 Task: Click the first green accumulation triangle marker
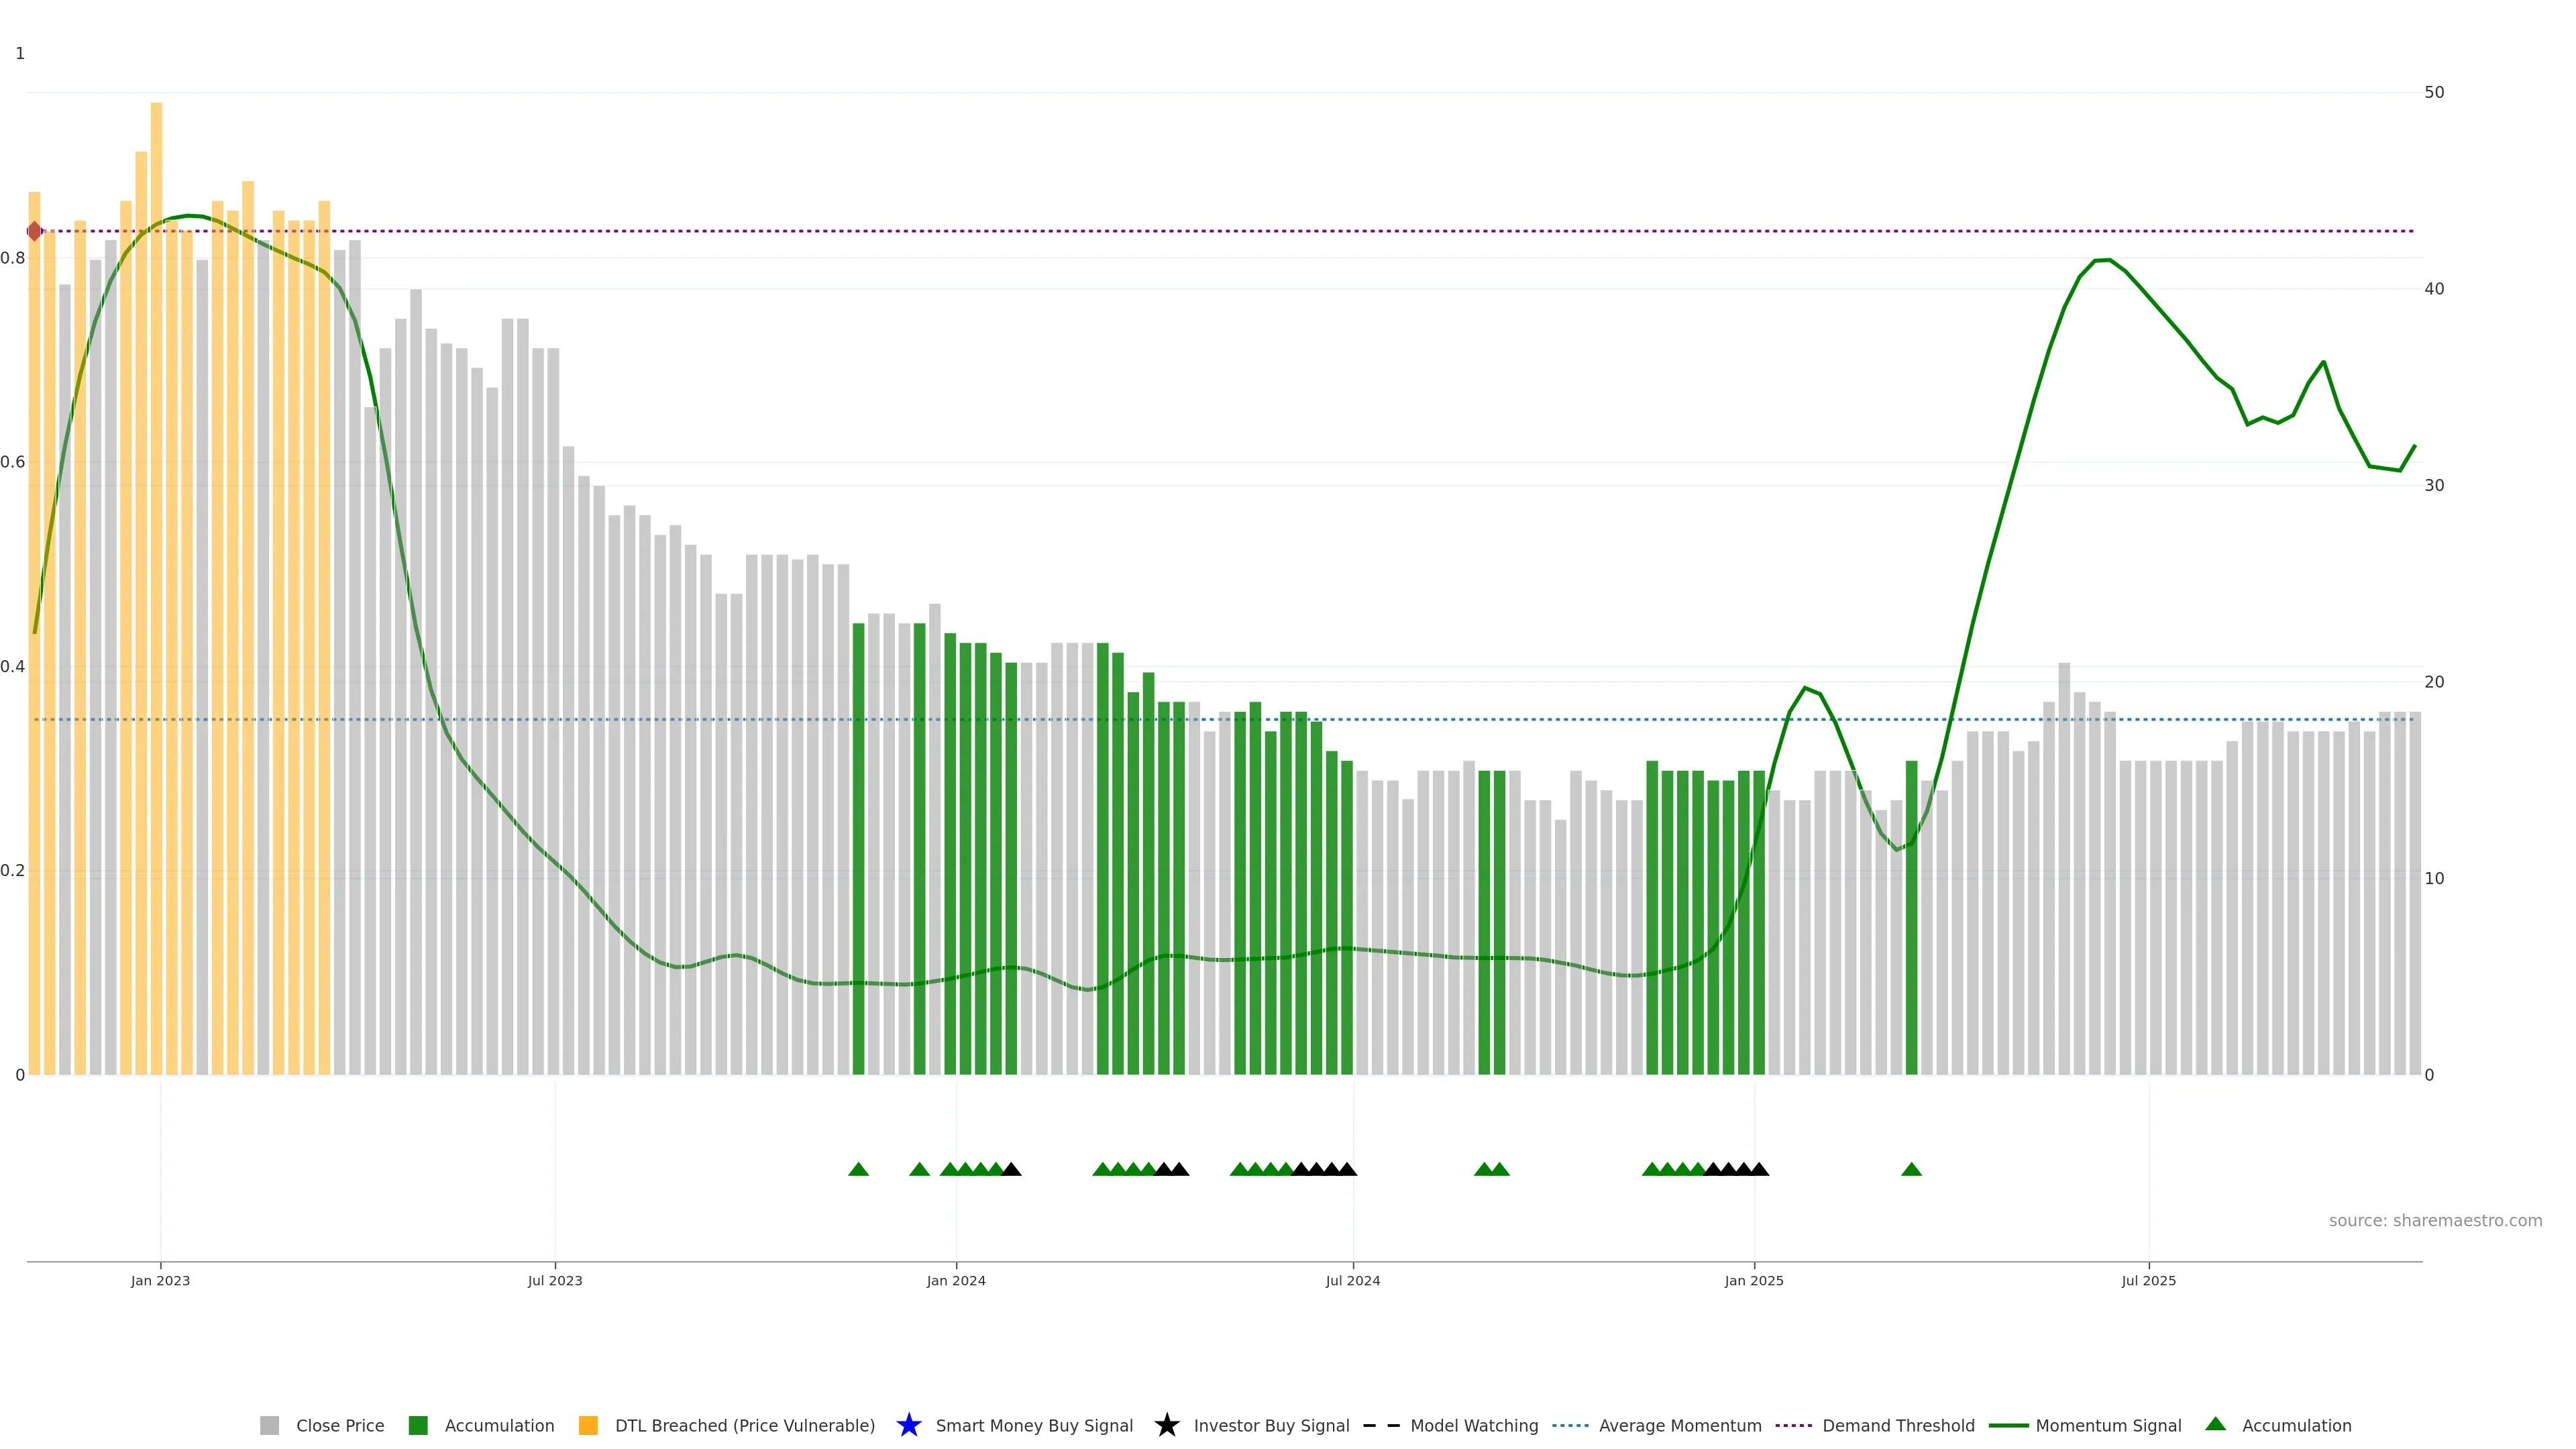coord(858,1169)
